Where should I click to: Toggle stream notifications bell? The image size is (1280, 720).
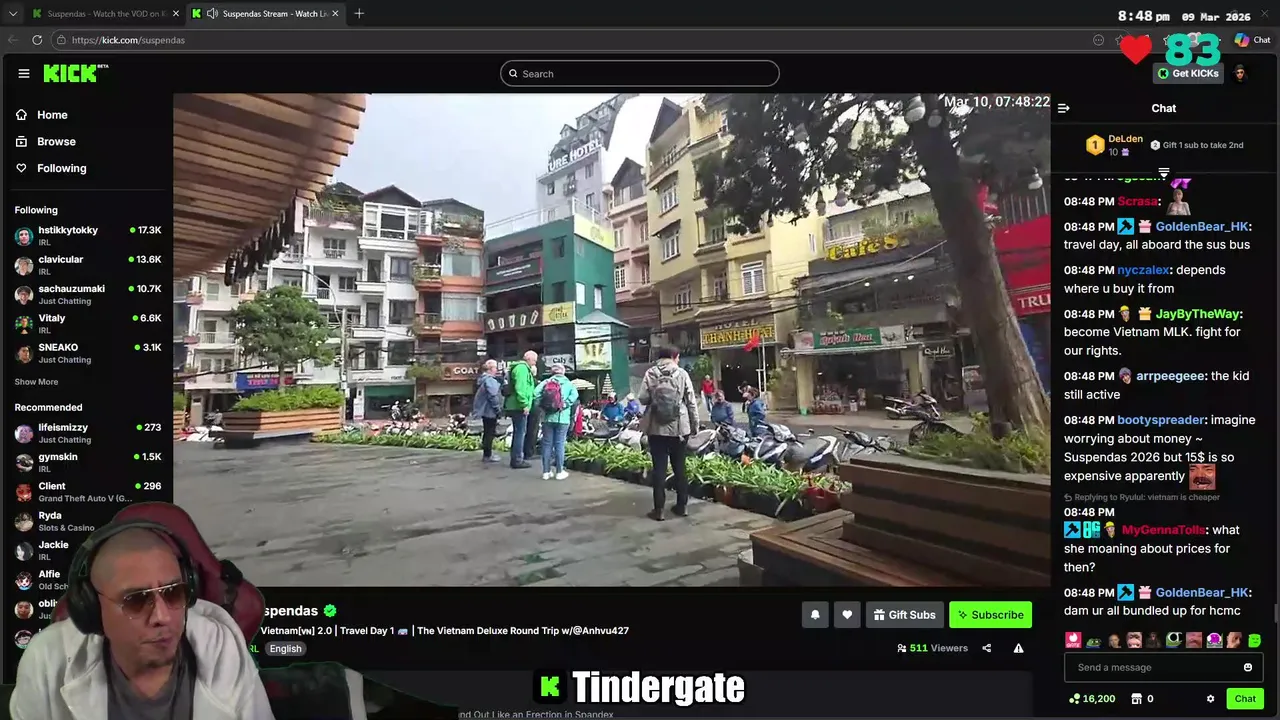[x=815, y=615]
